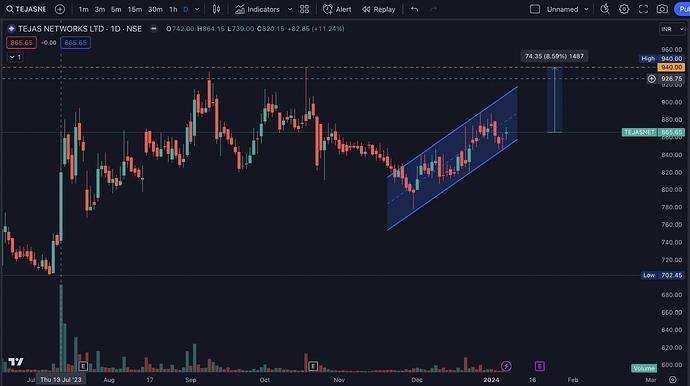The width and height of the screenshot is (690, 386).
Task: Expand the favorite indicators dropdown arrow
Action: tap(290, 9)
